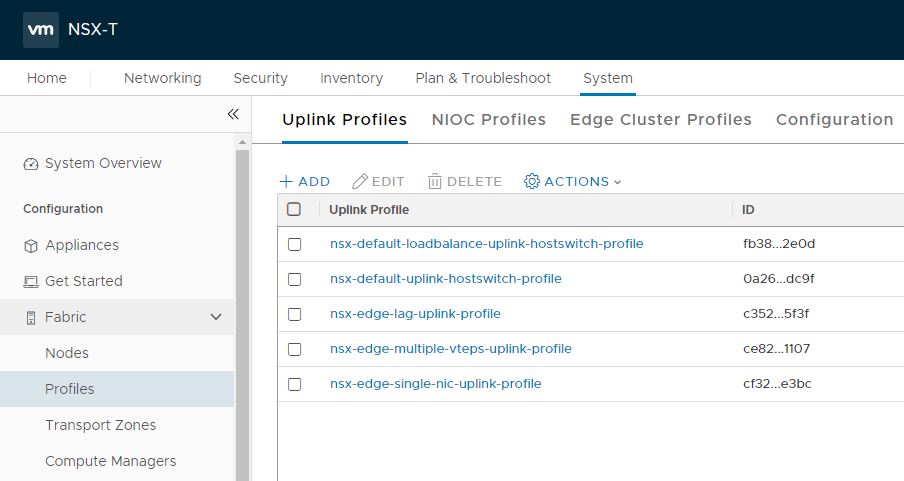
Task: Click the Fabric server icon
Action: coord(30,318)
